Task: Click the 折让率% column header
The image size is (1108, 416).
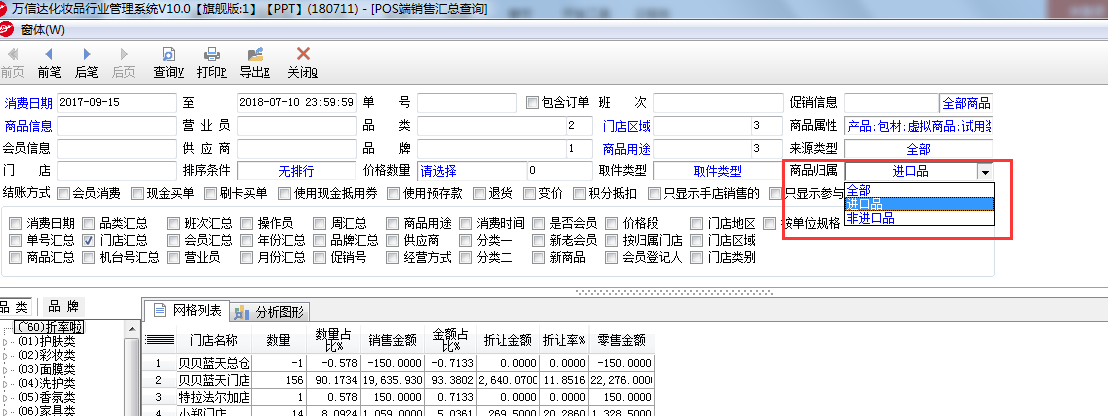Action: (564, 340)
